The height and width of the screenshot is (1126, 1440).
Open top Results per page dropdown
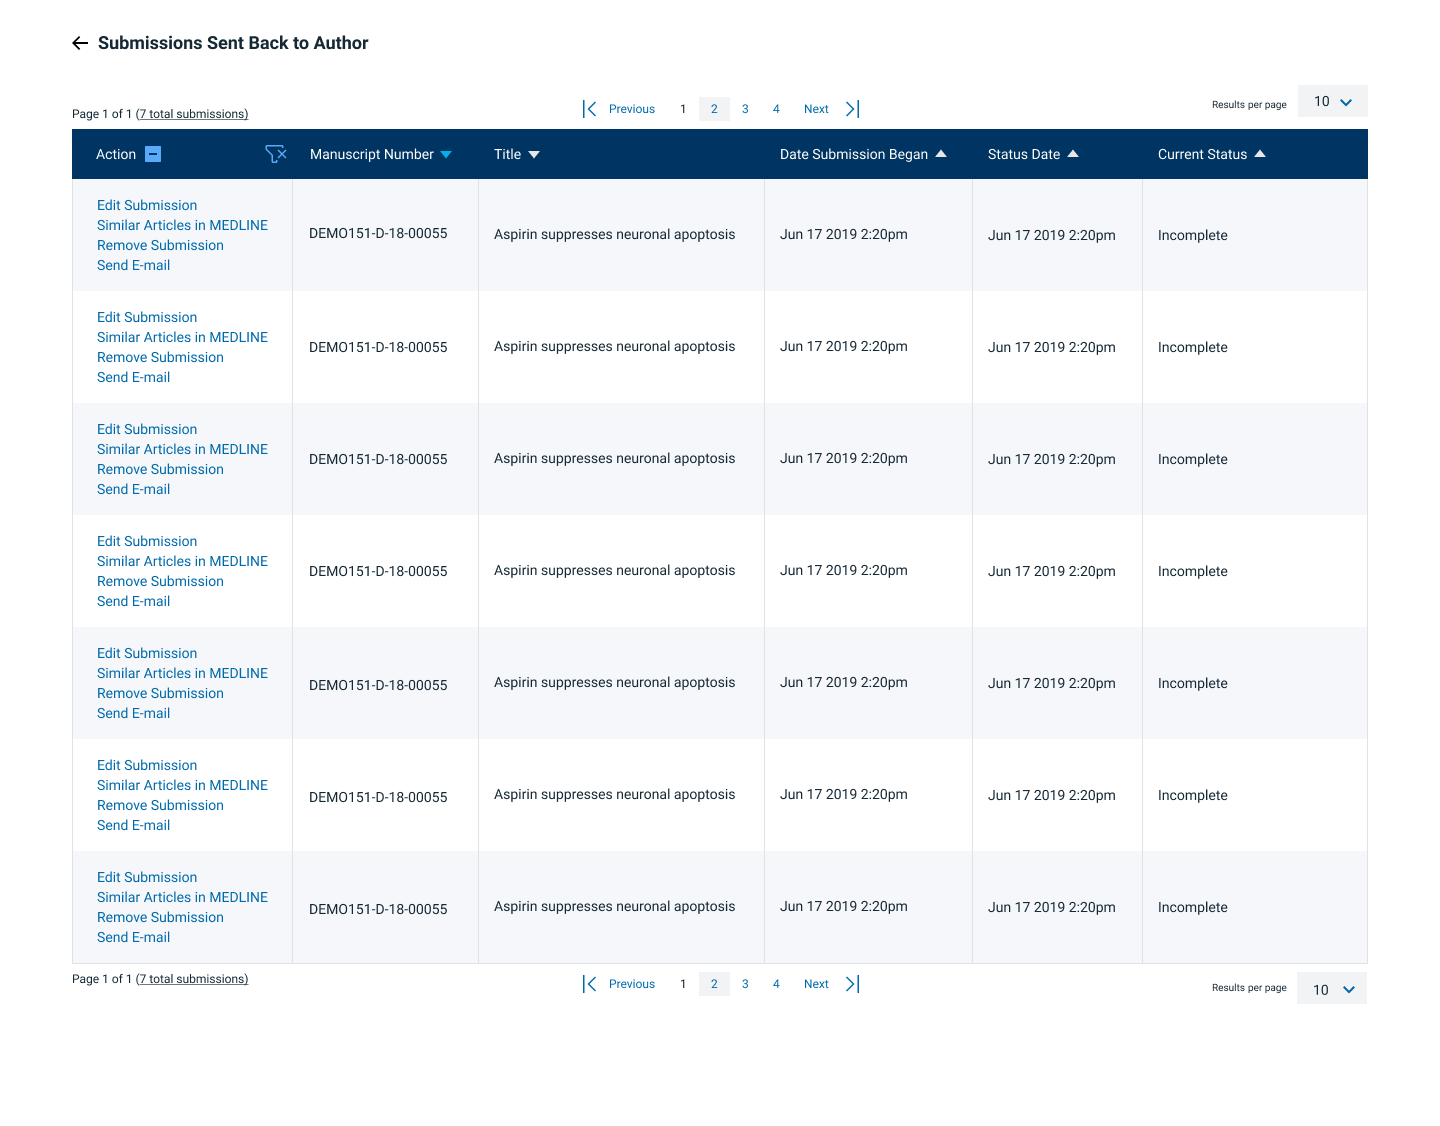(1332, 101)
